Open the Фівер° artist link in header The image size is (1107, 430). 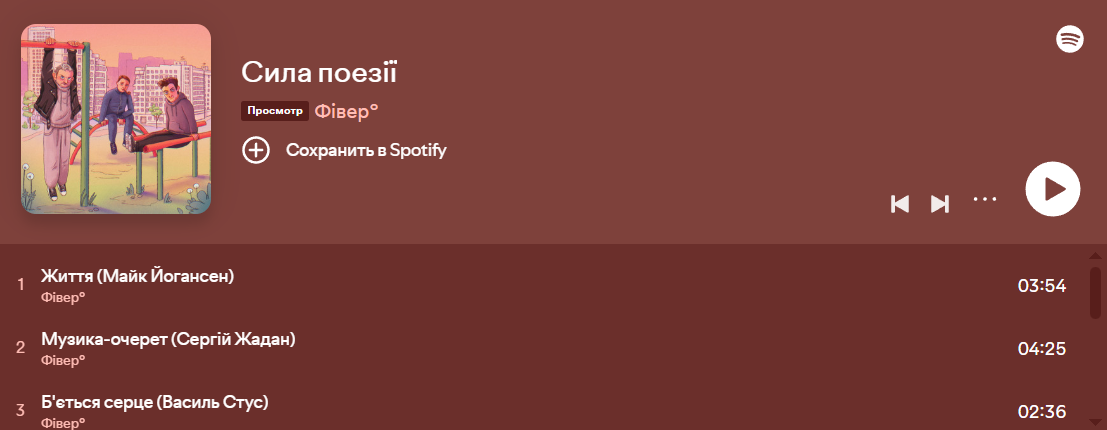pos(346,111)
